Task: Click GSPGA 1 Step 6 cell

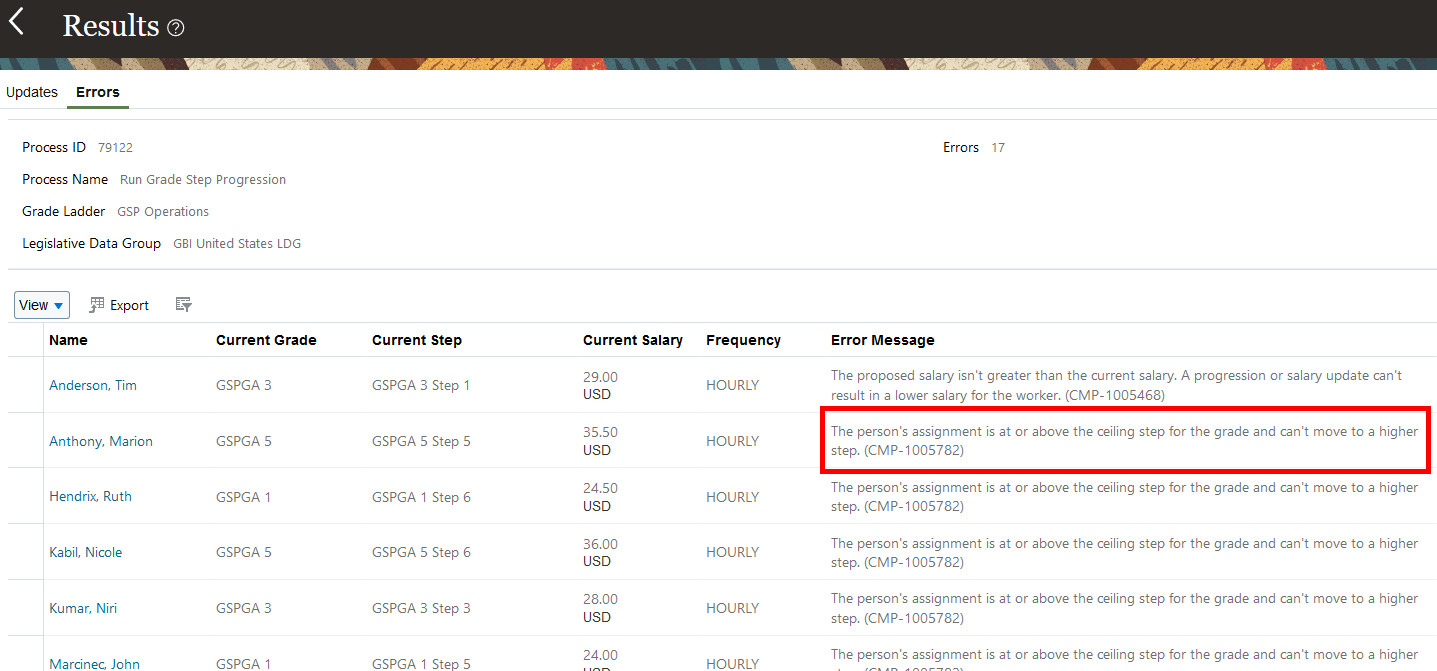Action: (x=421, y=497)
